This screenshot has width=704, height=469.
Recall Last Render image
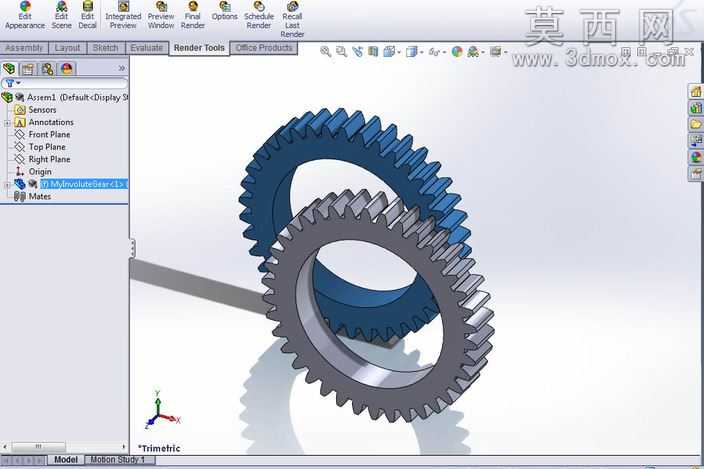click(x=292, y=20)
